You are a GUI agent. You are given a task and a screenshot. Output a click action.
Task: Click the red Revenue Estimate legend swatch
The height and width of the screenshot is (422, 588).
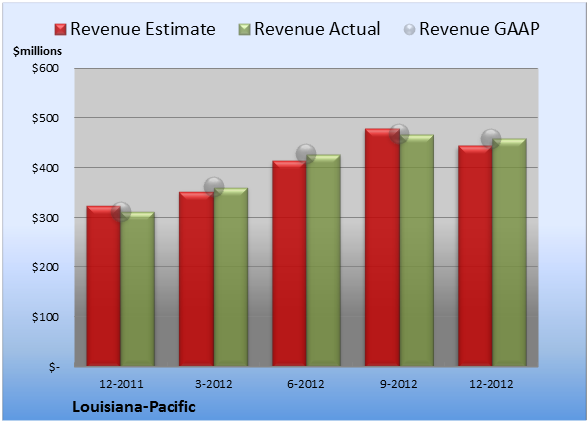coord(60,30)
